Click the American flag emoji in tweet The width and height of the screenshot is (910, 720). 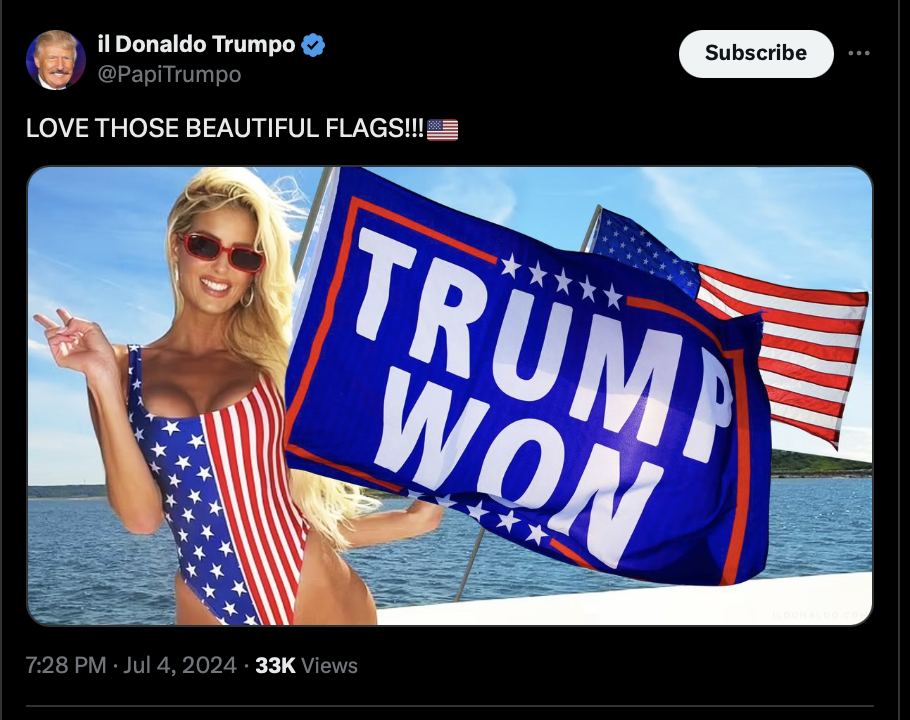click(x=442, y=129)
